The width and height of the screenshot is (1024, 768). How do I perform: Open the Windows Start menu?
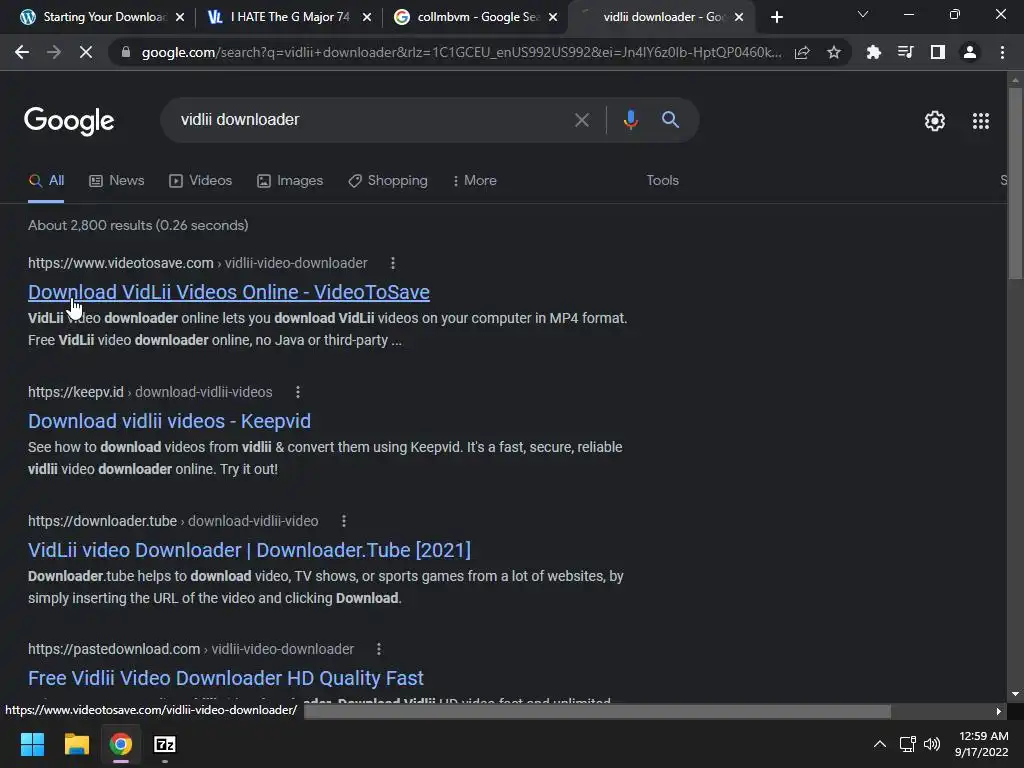tap(32, 744)
